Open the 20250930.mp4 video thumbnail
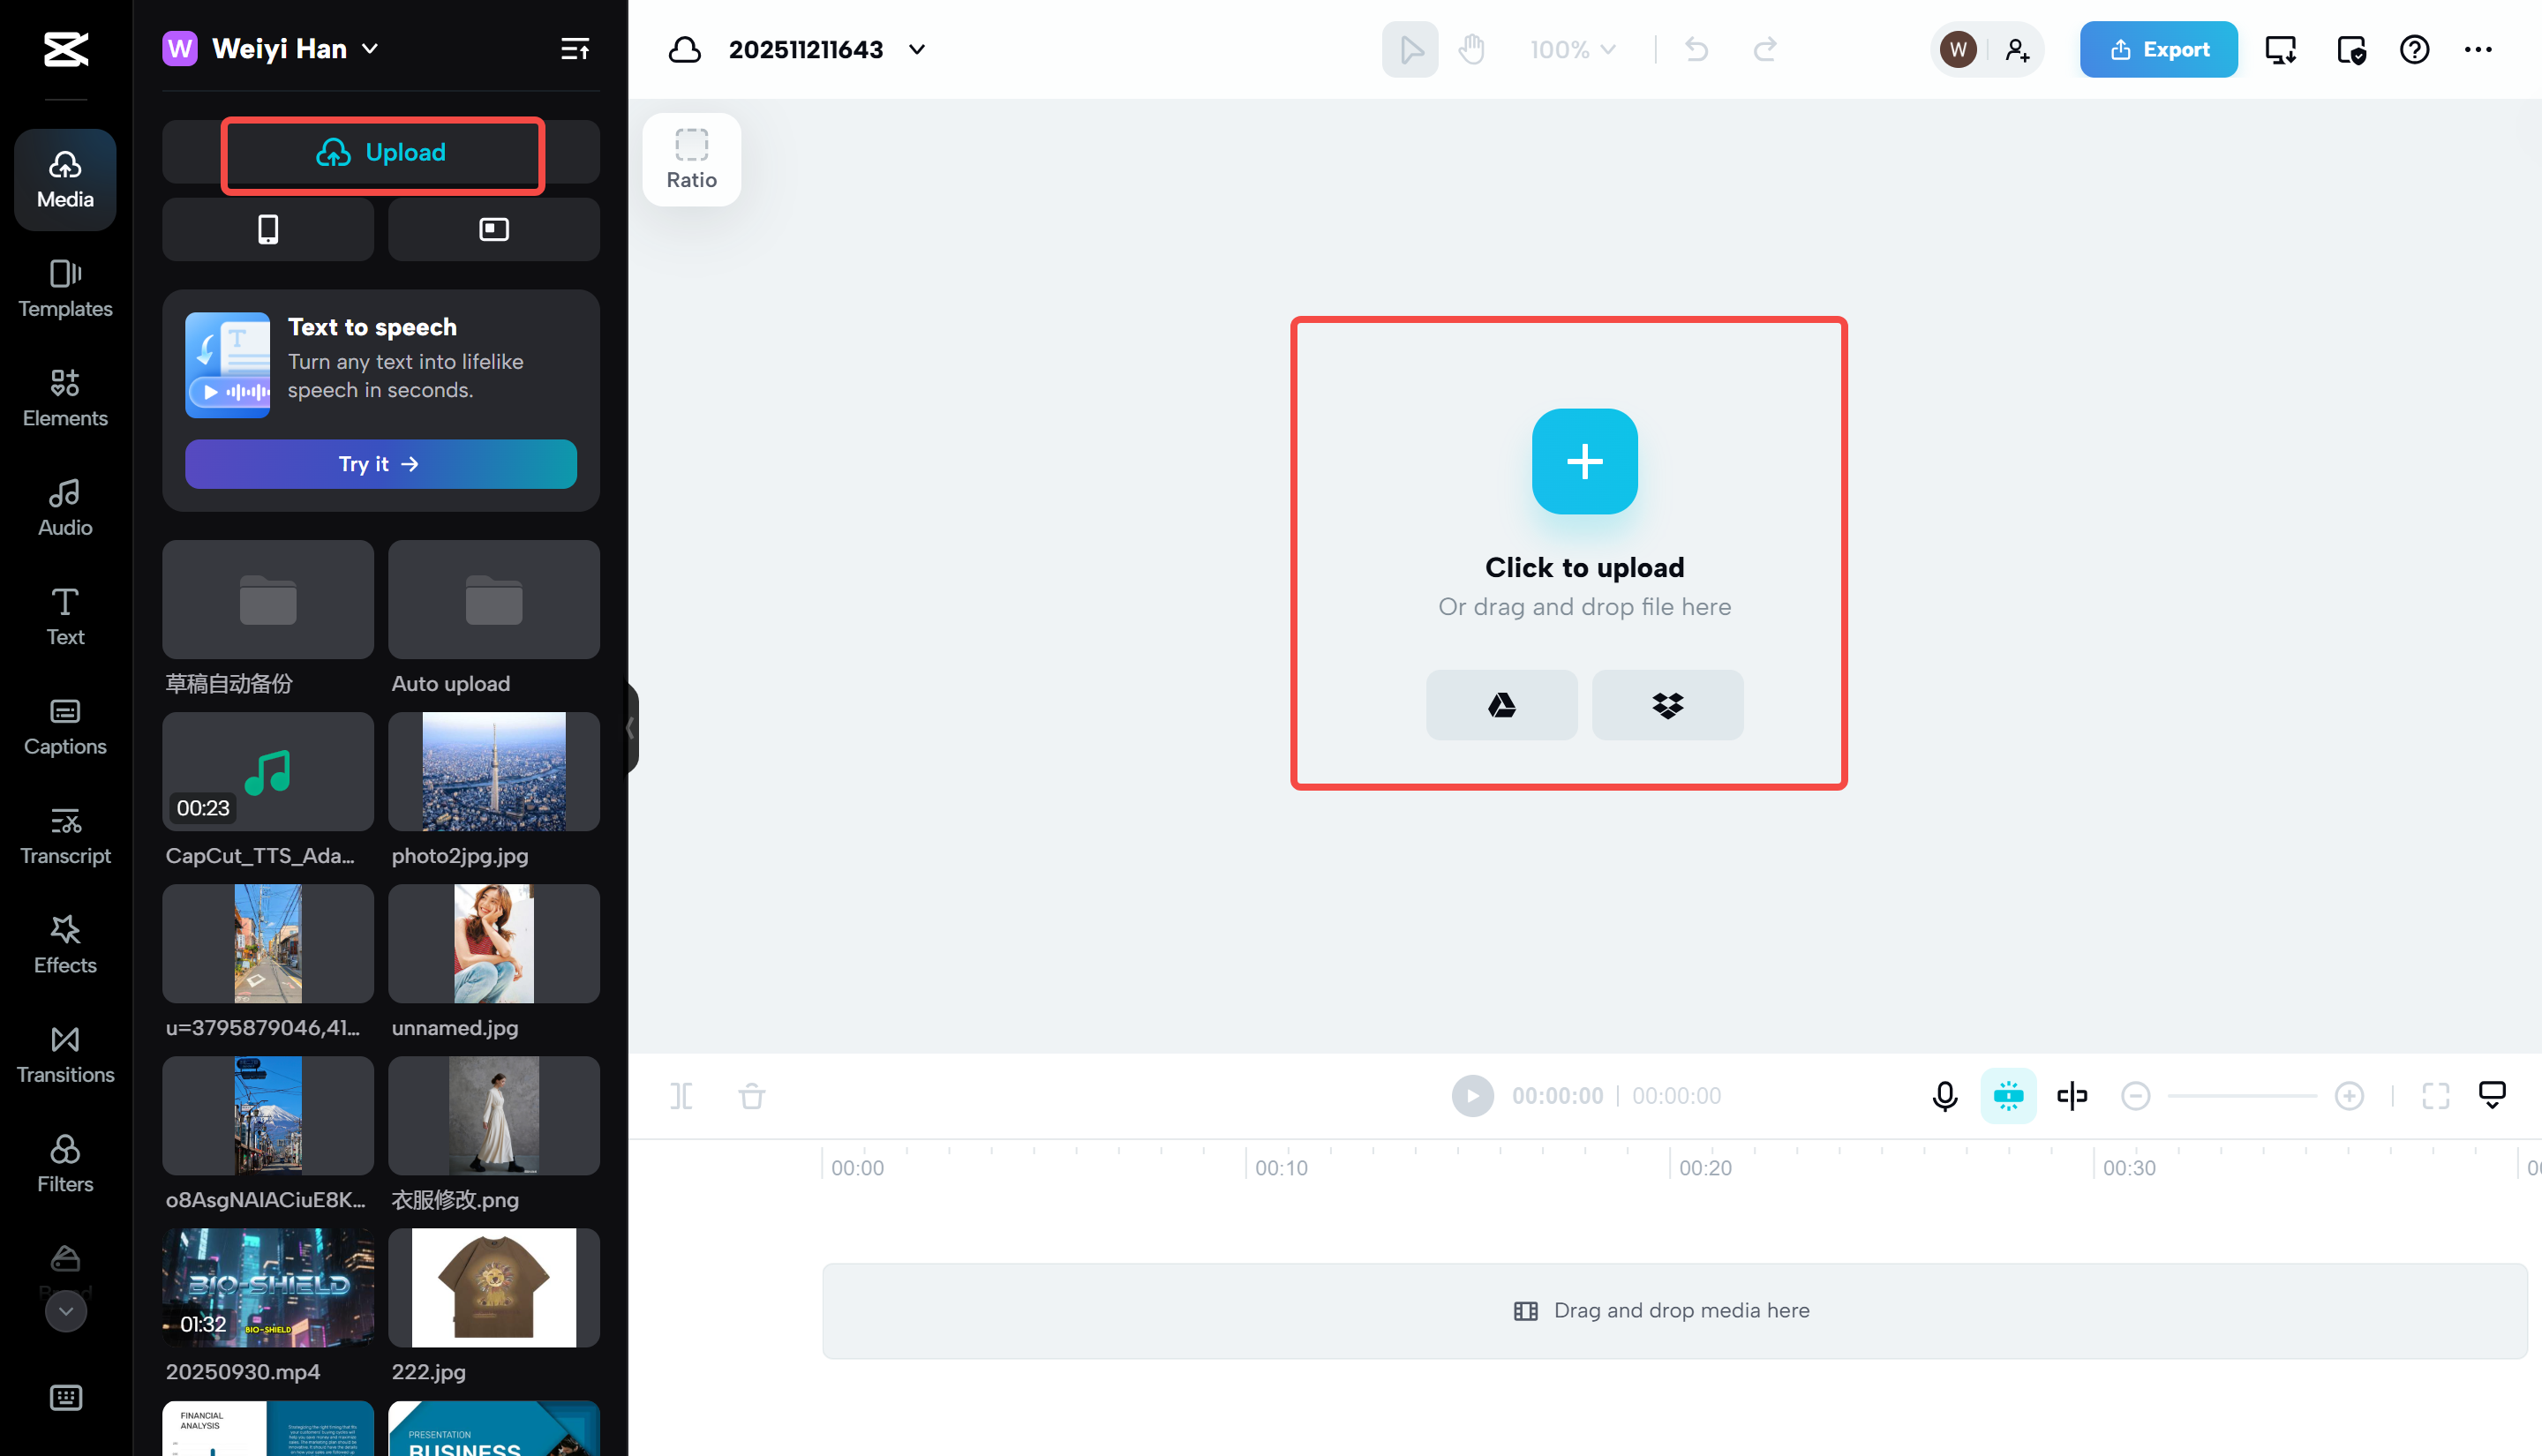Image resolution: width=2542 pixels, height=1456 pixels. 267,1287
